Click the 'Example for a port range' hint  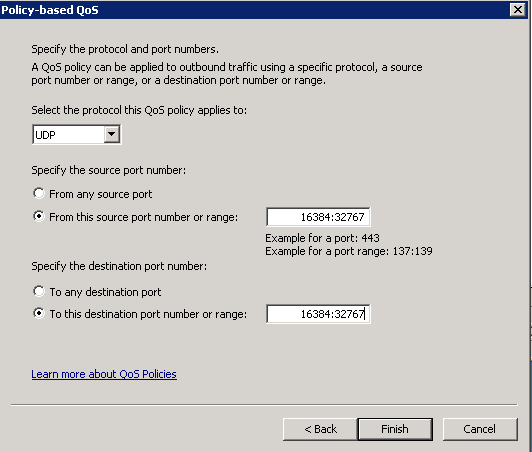coord(349,251)
